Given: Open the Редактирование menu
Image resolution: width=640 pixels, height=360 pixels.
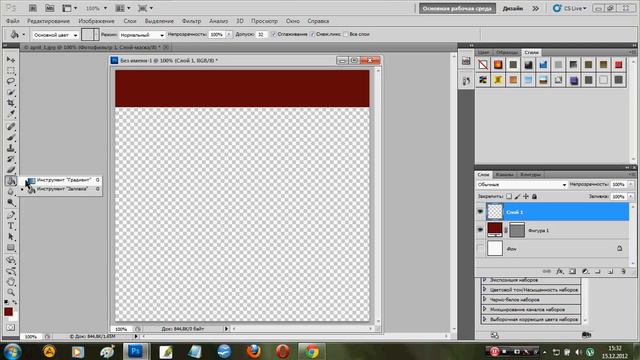Looking at the screenshot, I should (x=48, y=21).
